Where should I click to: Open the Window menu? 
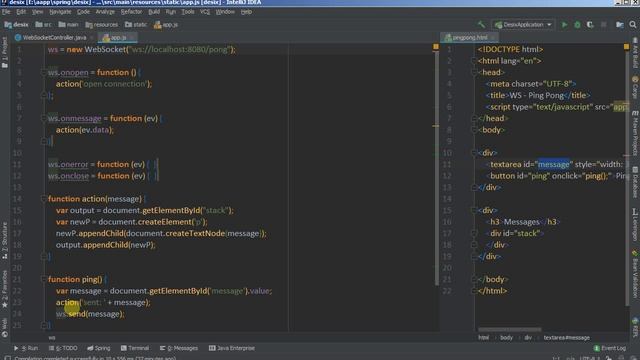(x=225, y=12)
